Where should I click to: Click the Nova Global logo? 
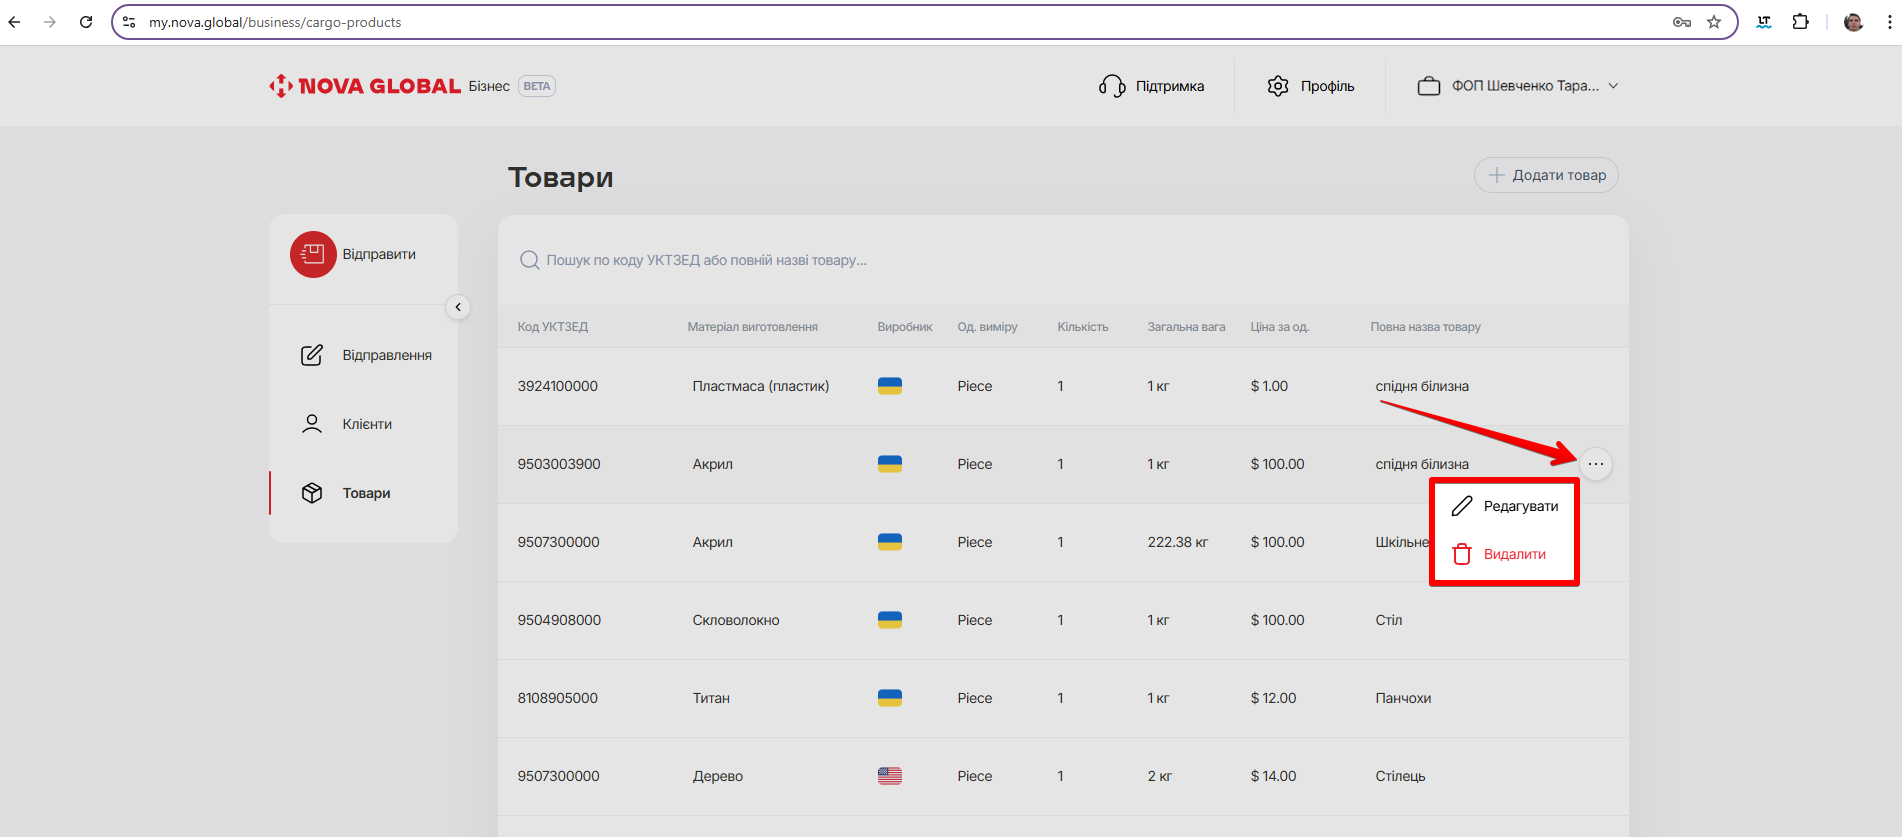coord(365,86)
